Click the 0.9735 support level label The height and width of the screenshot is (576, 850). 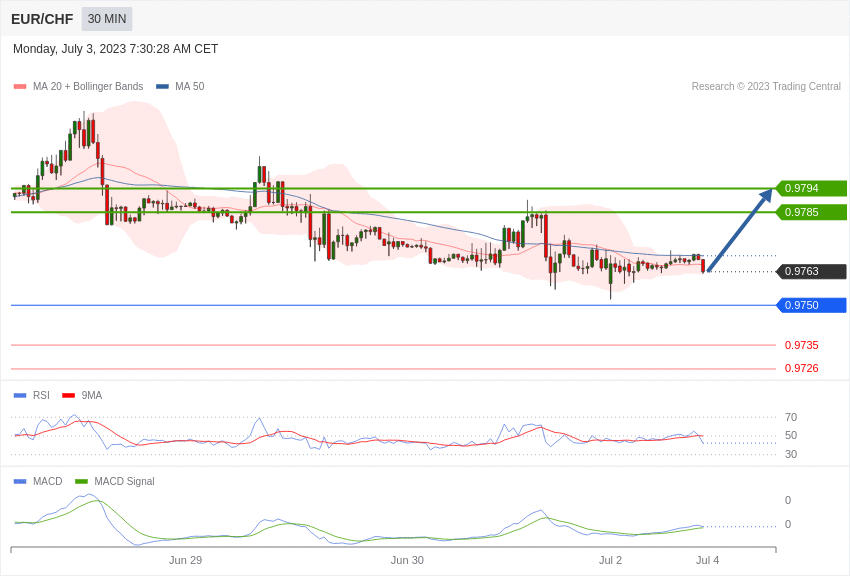(x=802, y=345)
